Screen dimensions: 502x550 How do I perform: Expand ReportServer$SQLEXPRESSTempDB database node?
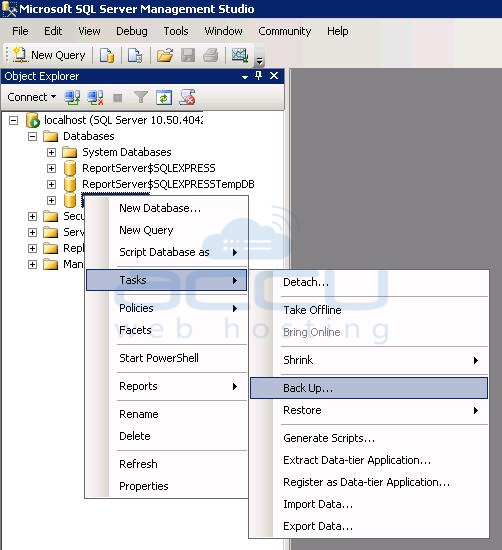[x=51, y=185]
